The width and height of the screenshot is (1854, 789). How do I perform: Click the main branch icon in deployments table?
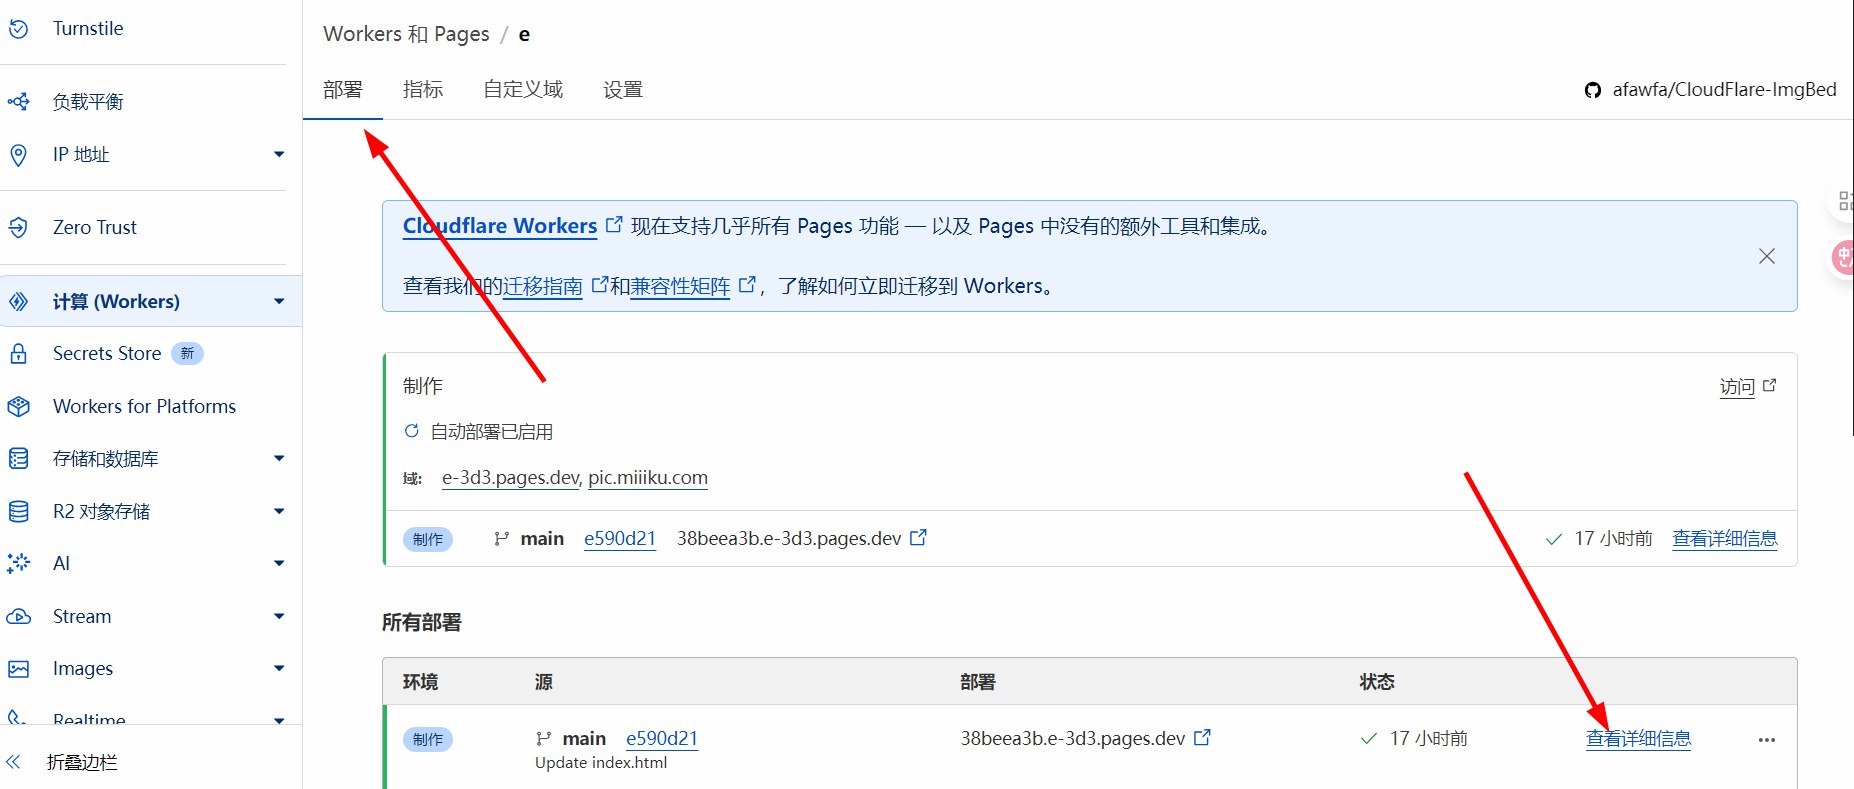[x=543, y=738]
